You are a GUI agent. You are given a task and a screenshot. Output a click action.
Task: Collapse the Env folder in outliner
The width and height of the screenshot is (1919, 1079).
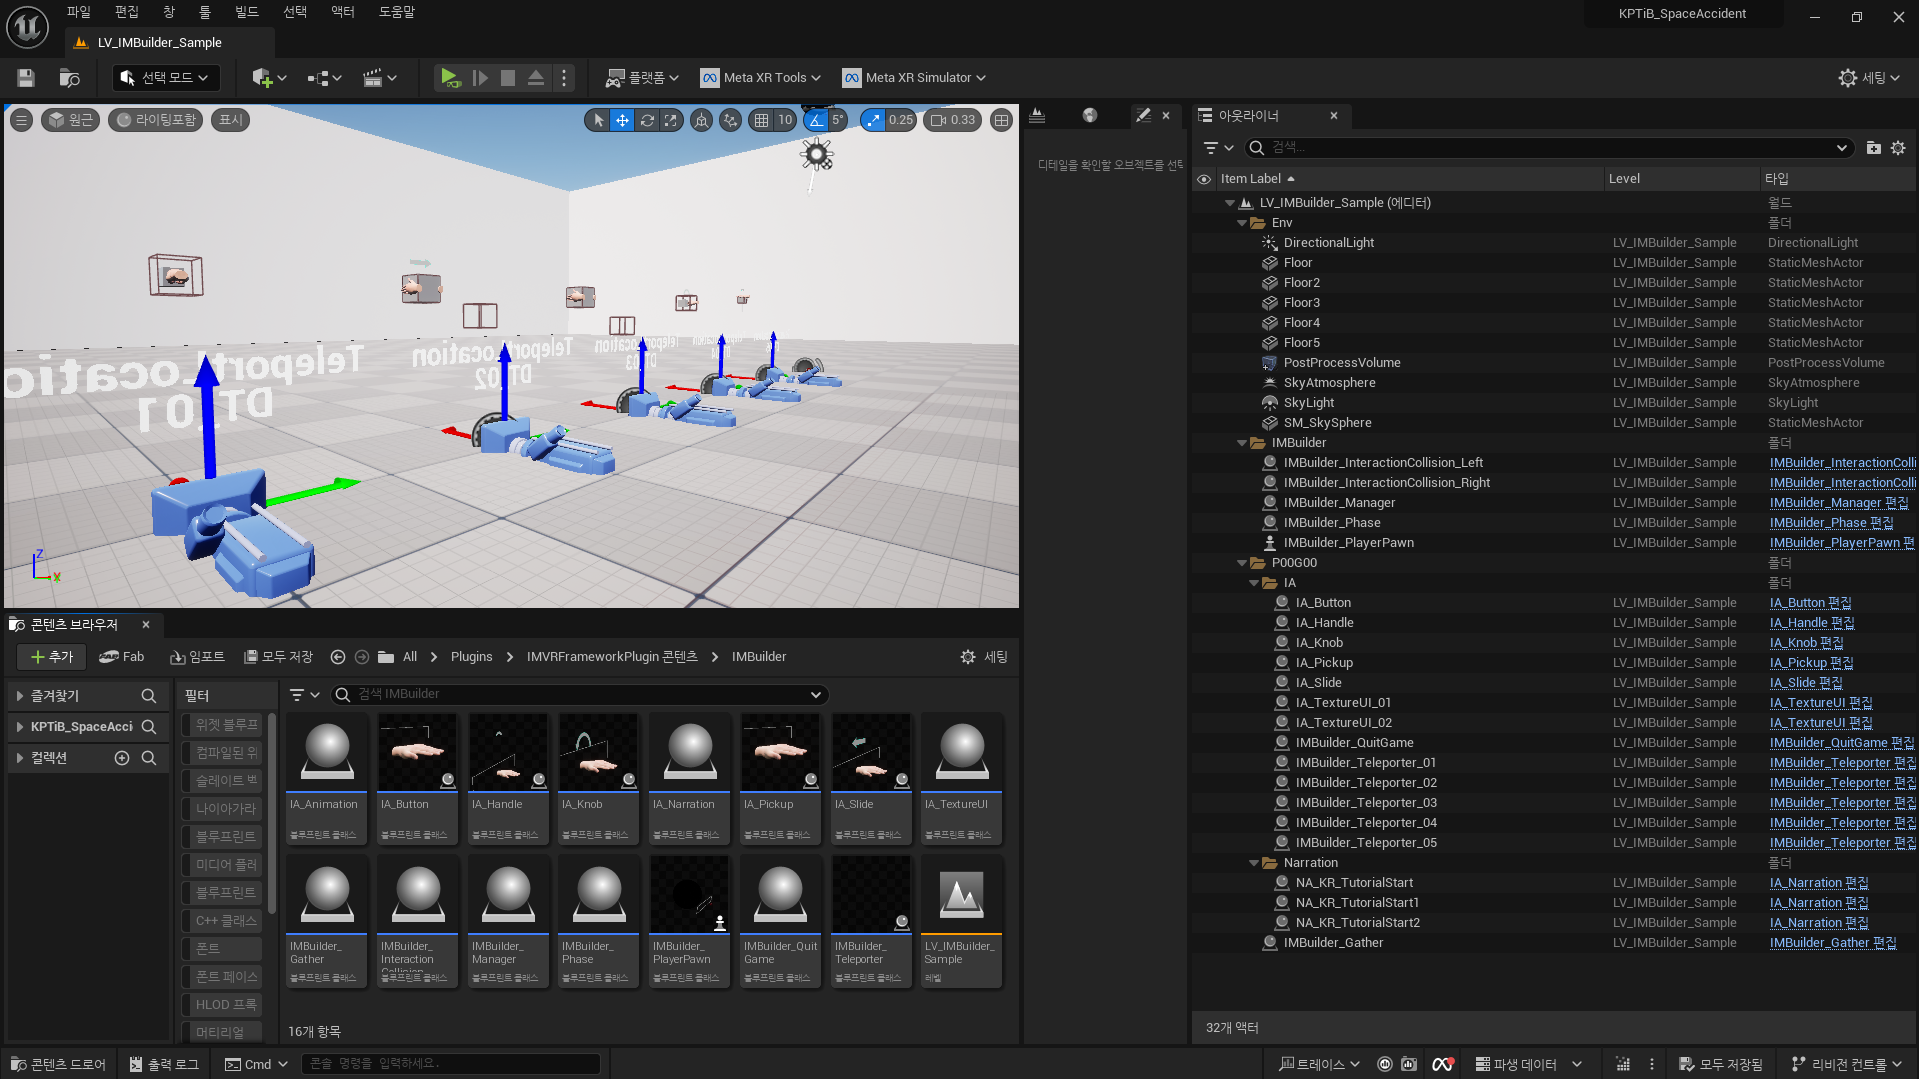(x=1242, y=223)
